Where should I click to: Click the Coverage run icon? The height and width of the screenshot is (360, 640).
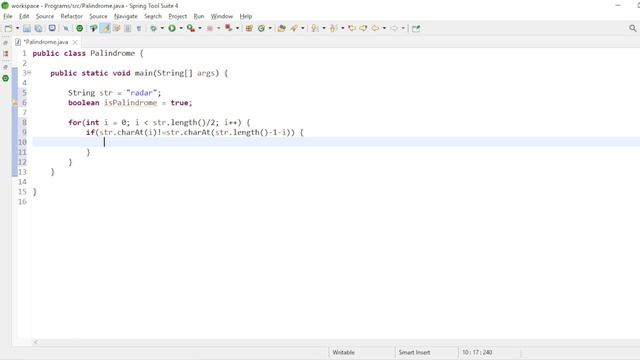pyautogui.click(x=191, y=28)
